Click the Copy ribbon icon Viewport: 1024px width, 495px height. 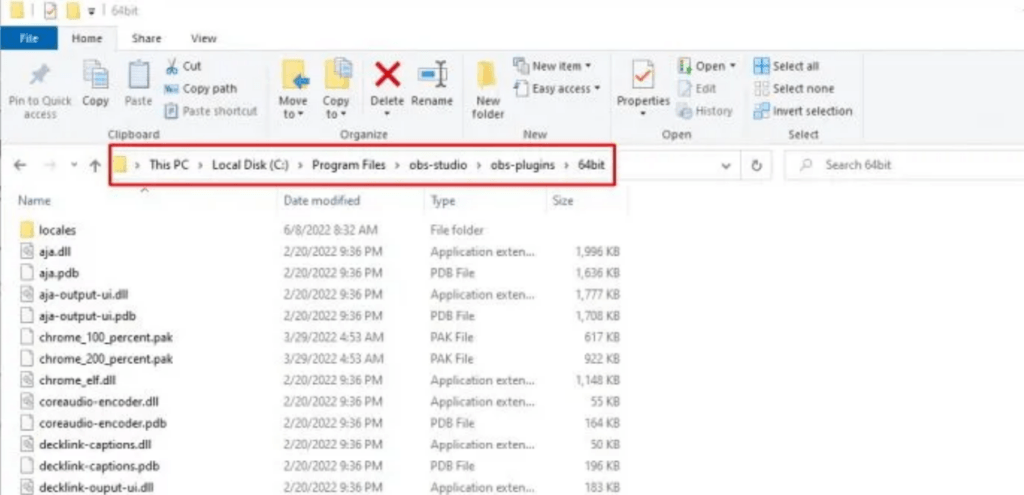95,74
